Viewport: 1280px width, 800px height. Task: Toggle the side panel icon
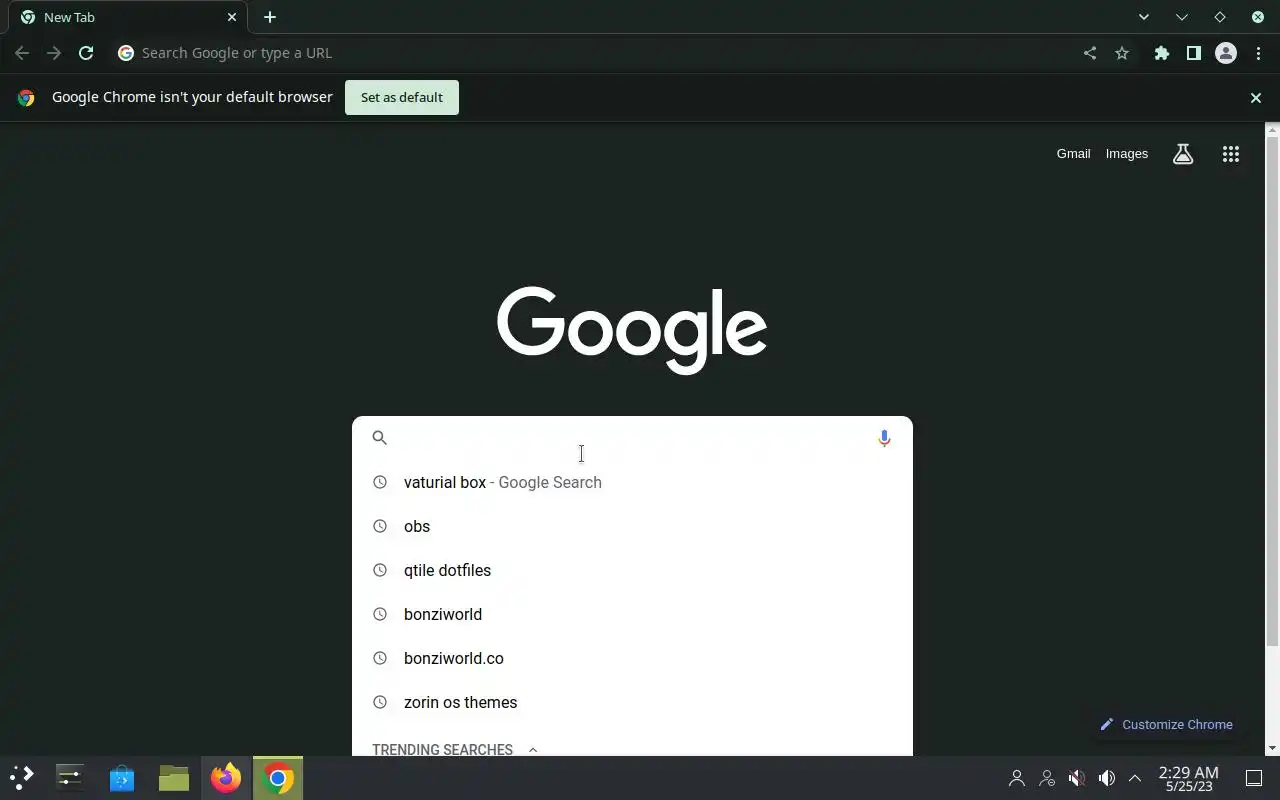tap(1194, 53)
